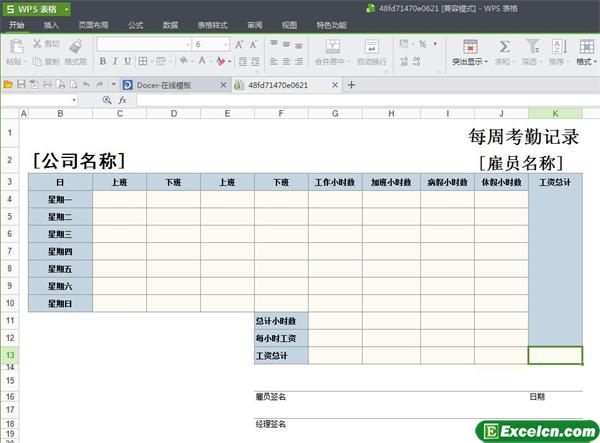Open the Format (格式) dropdown
Image resolution: width=600 pixels, height=443 pixels.
(x=587, y=52)
